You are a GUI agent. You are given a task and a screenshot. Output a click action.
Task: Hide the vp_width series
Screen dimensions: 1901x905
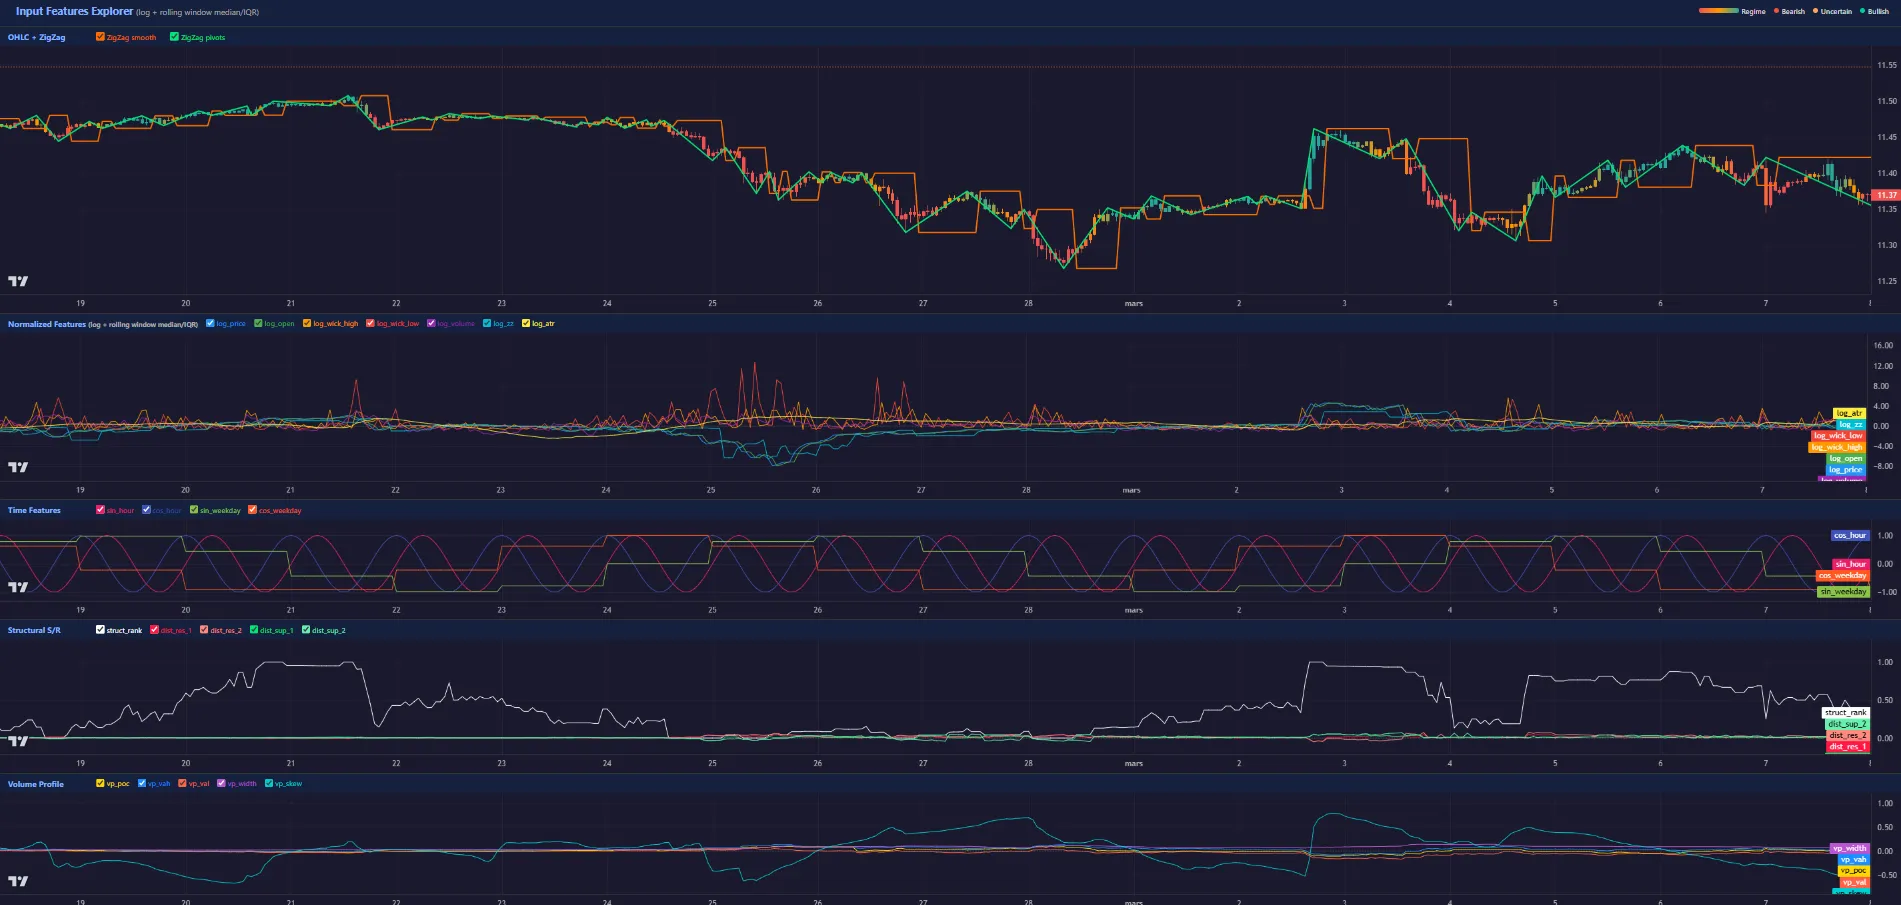pos(221,783)
